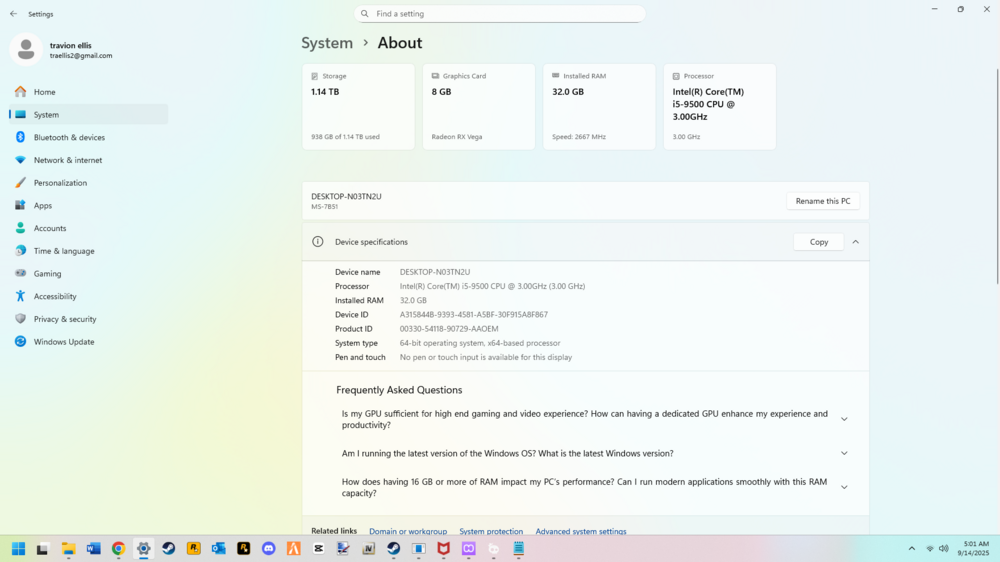Image resolution: width=1000 pixels, height=562 pixels.
Task: Open Outlook from the taskbar
Action: (219, 549)
